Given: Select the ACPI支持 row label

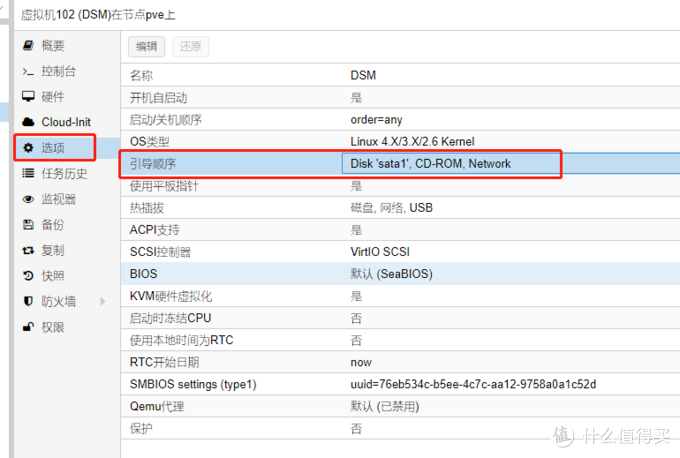Looking at the screenshot, I should coord(154,230).
